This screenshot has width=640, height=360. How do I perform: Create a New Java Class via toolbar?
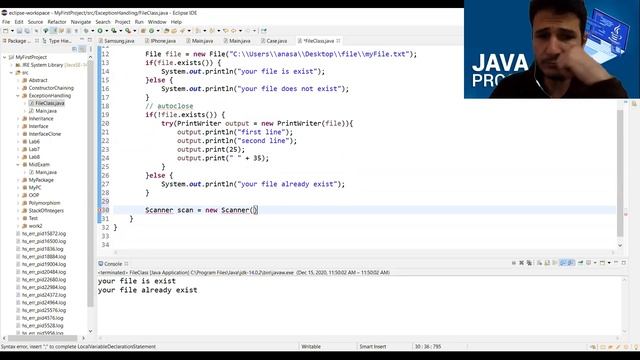(x=151, y=31)
